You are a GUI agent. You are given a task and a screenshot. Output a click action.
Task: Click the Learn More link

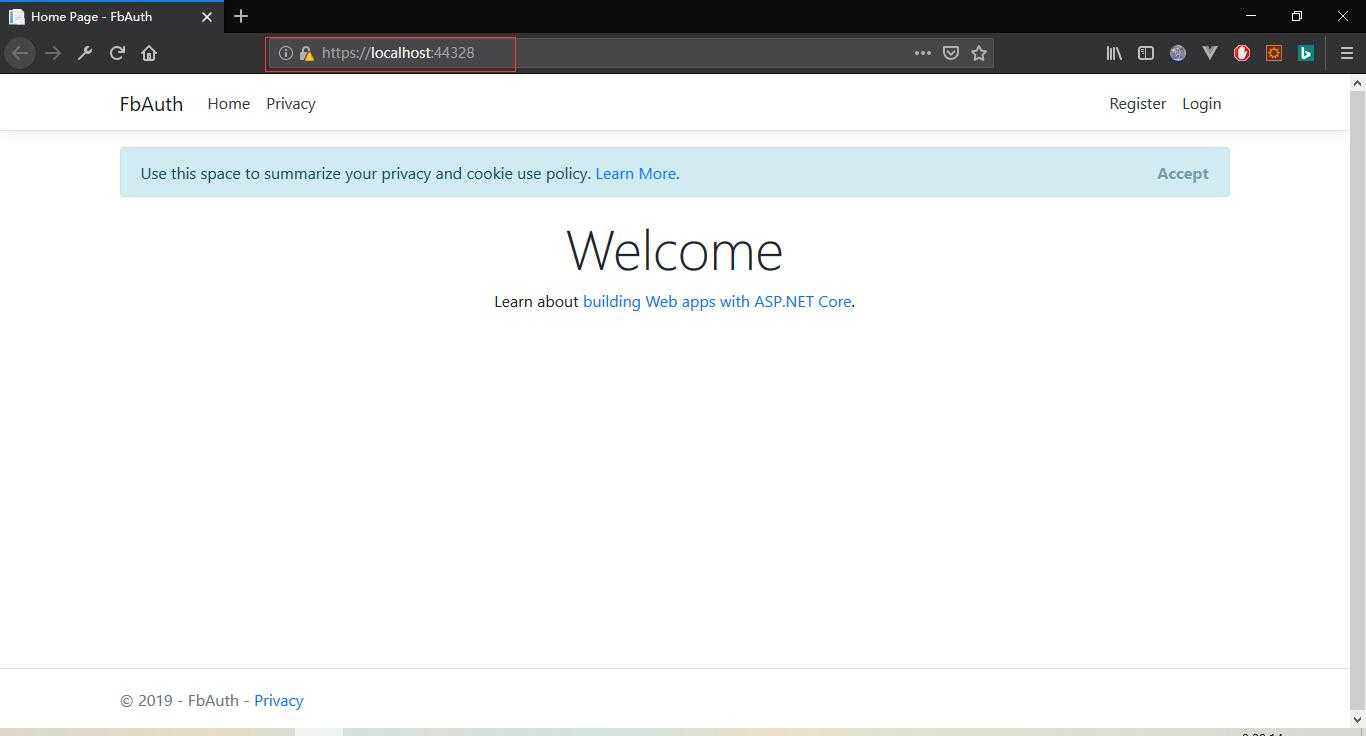point(635,173)
